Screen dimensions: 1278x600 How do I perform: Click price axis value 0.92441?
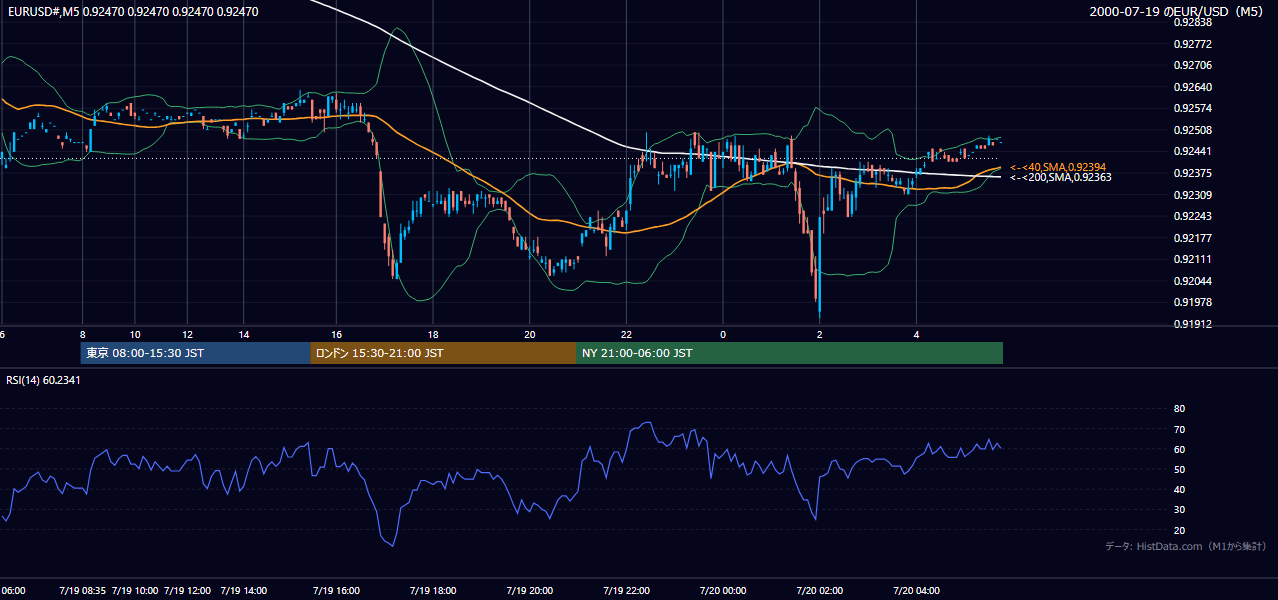pos(1194,151)
